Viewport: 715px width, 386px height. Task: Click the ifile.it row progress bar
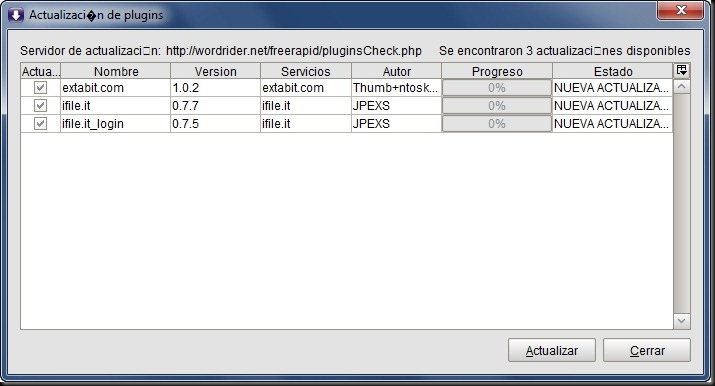point(497,106)
